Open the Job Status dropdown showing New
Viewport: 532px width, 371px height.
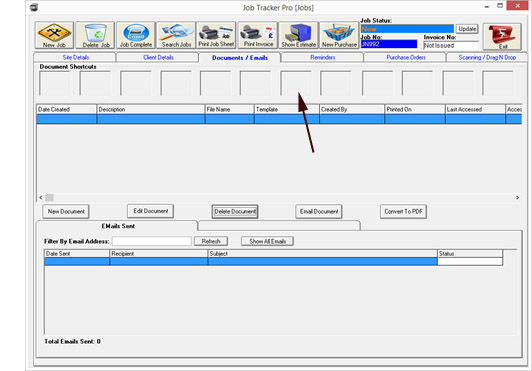pos(407,29)
